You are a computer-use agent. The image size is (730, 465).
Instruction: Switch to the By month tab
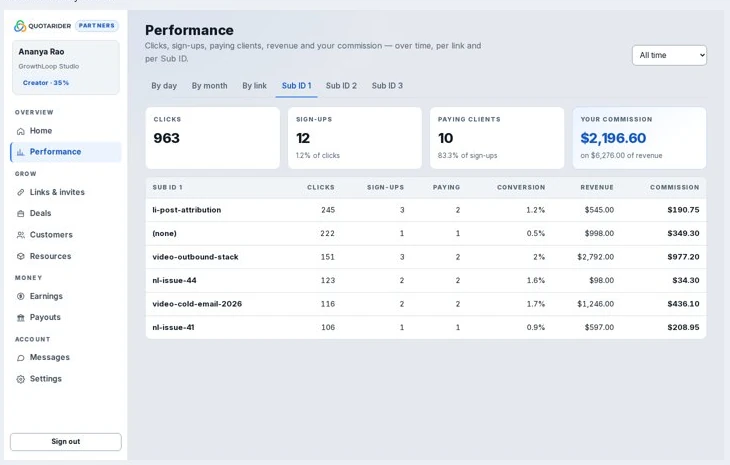[x=210, y=86]
